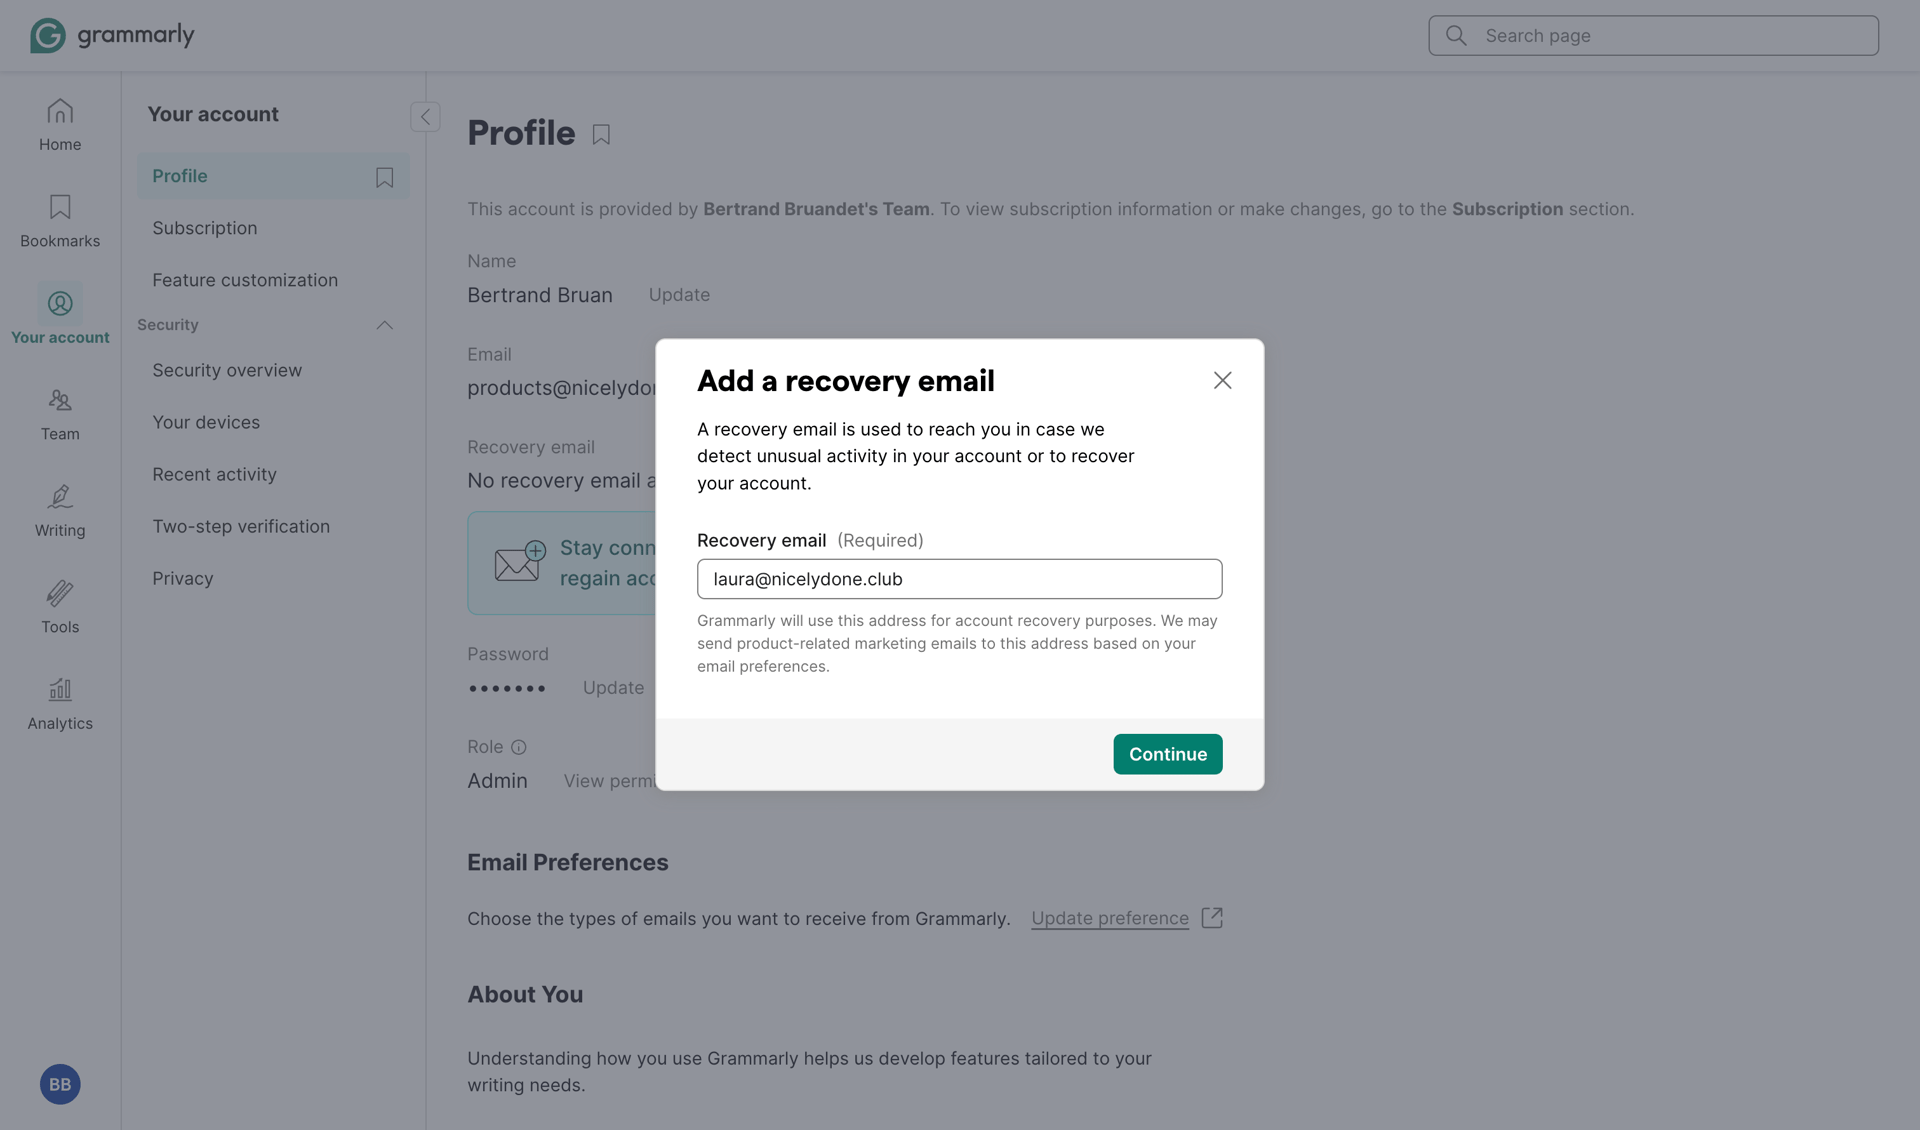Open Feature customization
This screenshot has width=1920, height=1130.
tap(245, 280)
